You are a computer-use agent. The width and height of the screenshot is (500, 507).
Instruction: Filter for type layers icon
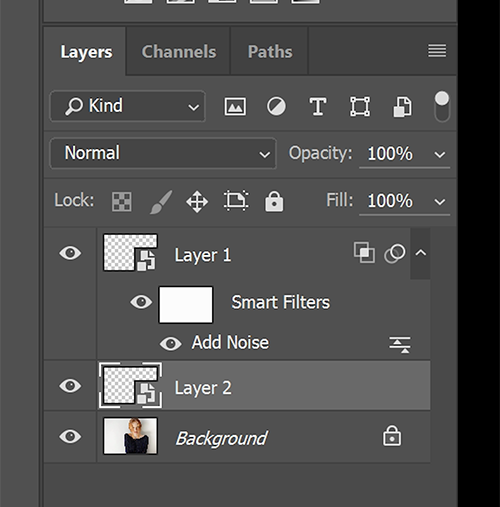318,107
